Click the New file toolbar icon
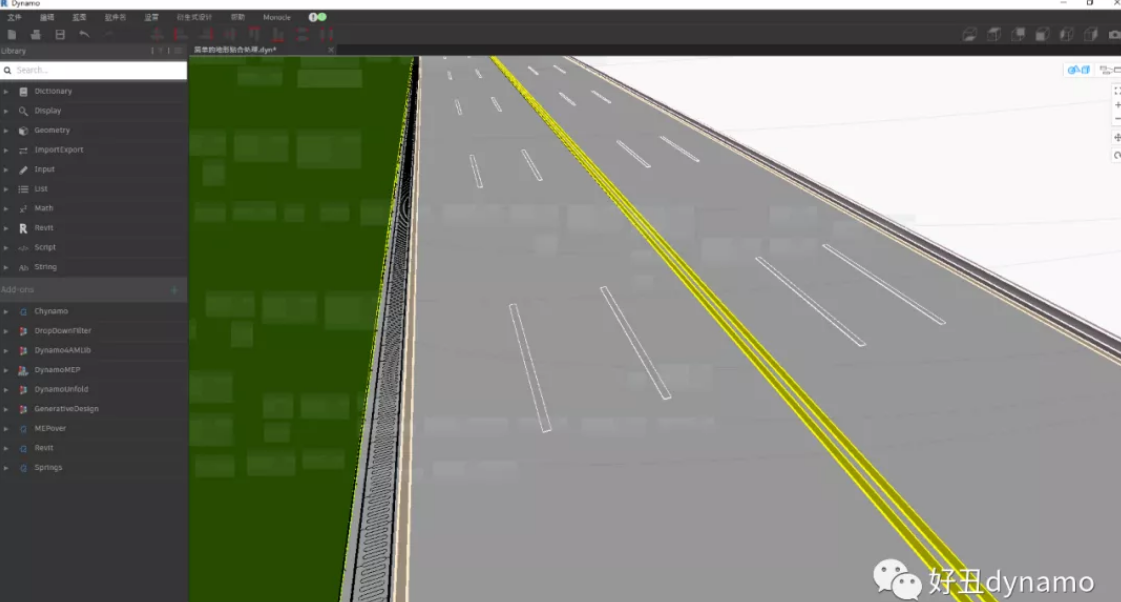This screenshot has height=602, width=1121. (12, 34)
